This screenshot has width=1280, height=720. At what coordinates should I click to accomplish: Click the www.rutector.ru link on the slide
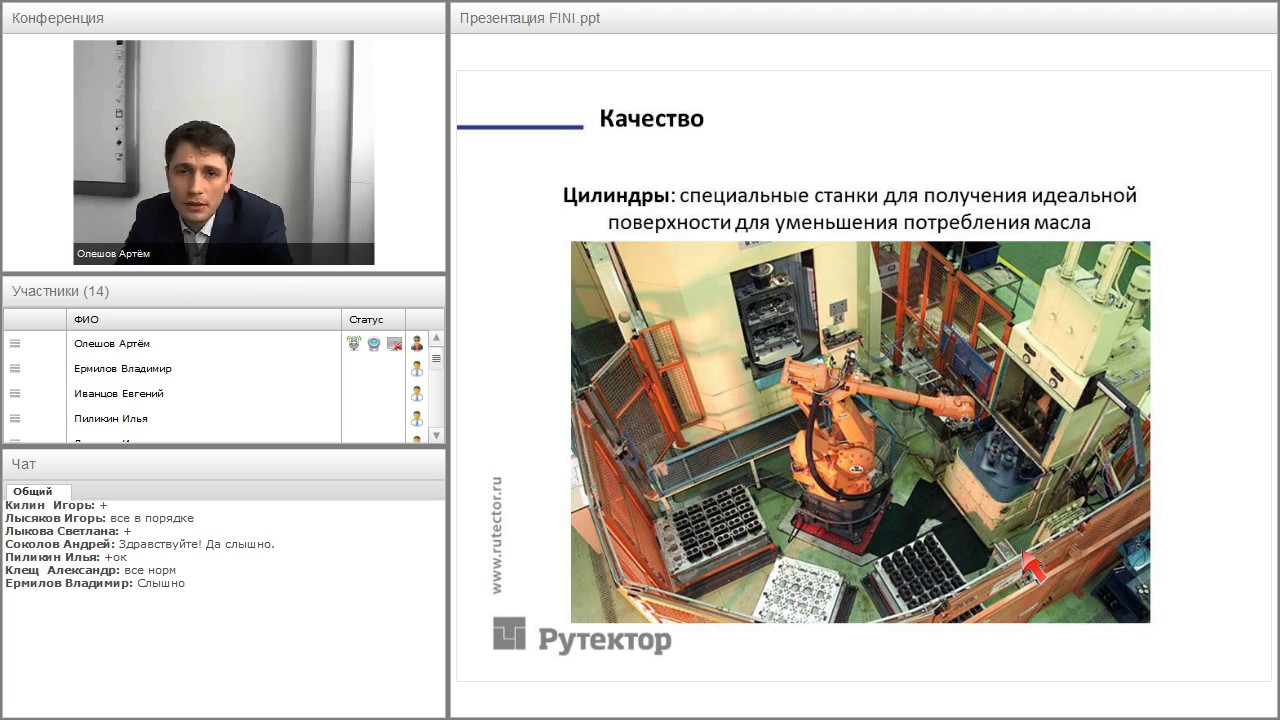point(497,536)
